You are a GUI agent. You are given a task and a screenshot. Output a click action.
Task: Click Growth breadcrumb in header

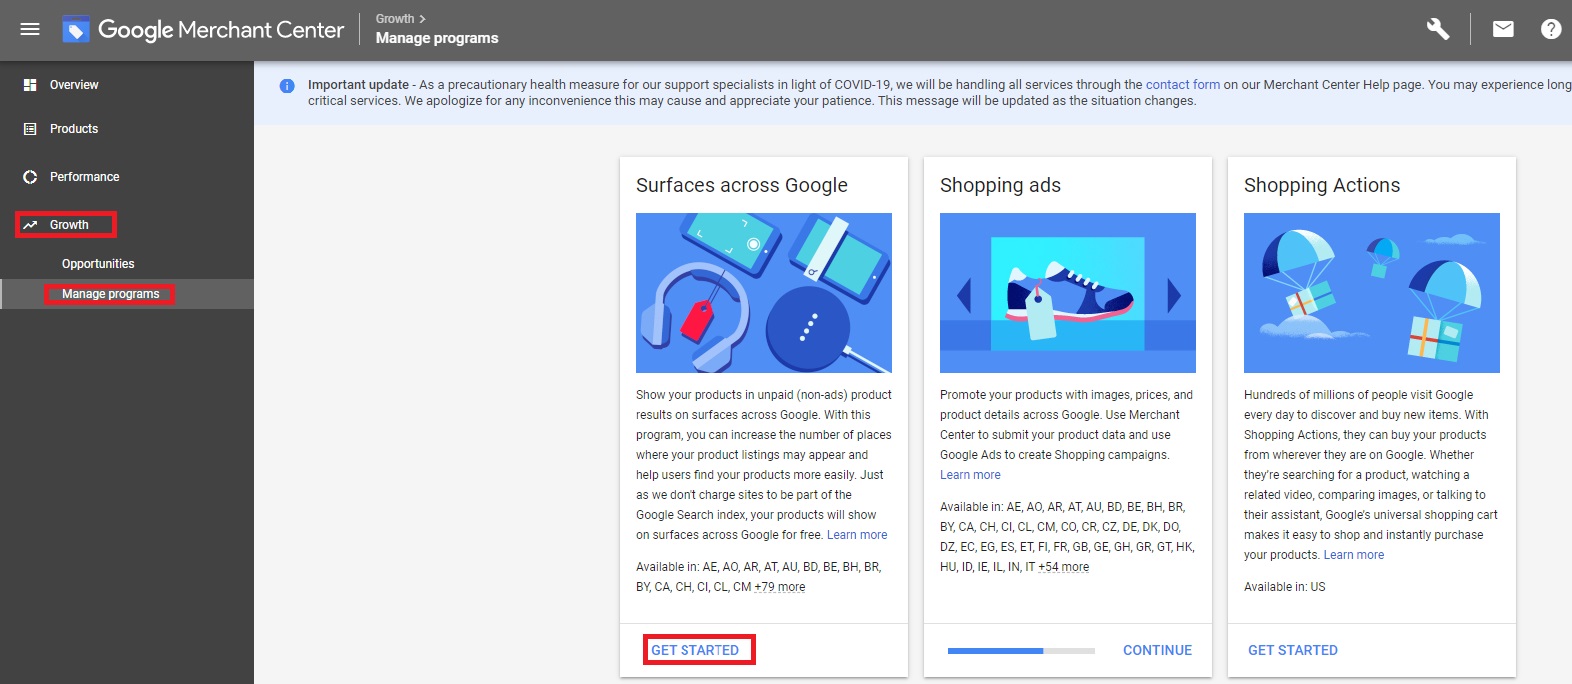coord(395,19)
